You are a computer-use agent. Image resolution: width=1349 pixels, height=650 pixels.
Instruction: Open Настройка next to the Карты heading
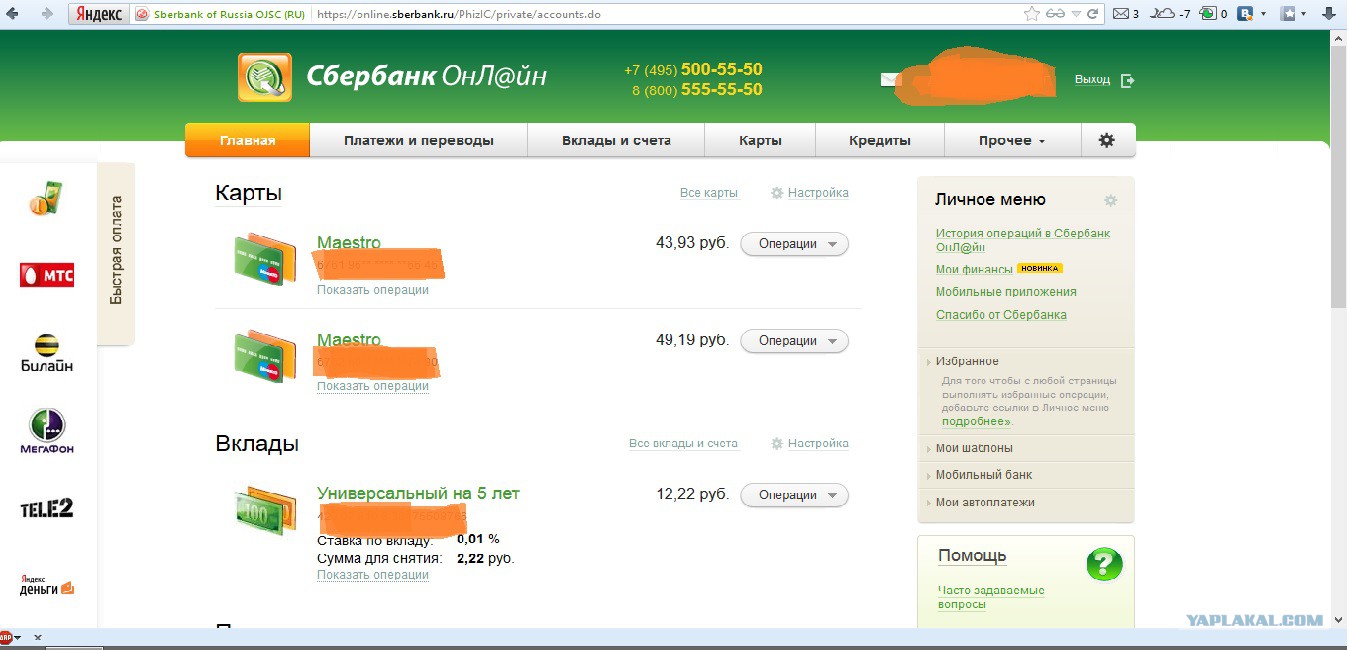tap(818, 193)
